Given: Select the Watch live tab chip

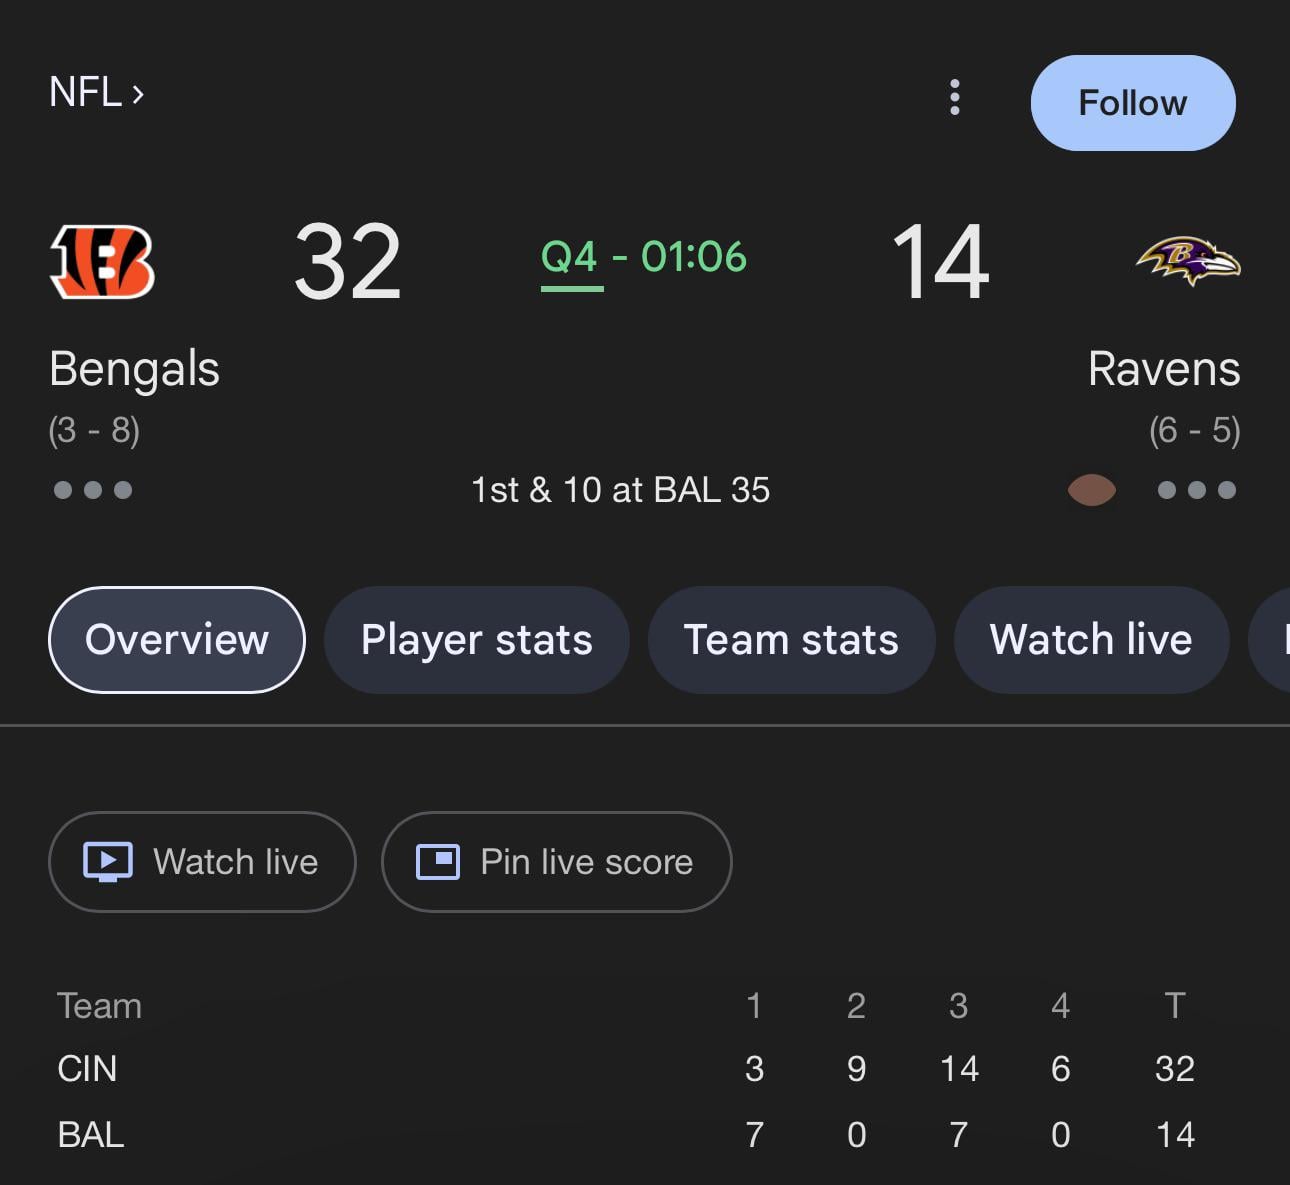Looking at the screenshot, I should pos(1091,640).
